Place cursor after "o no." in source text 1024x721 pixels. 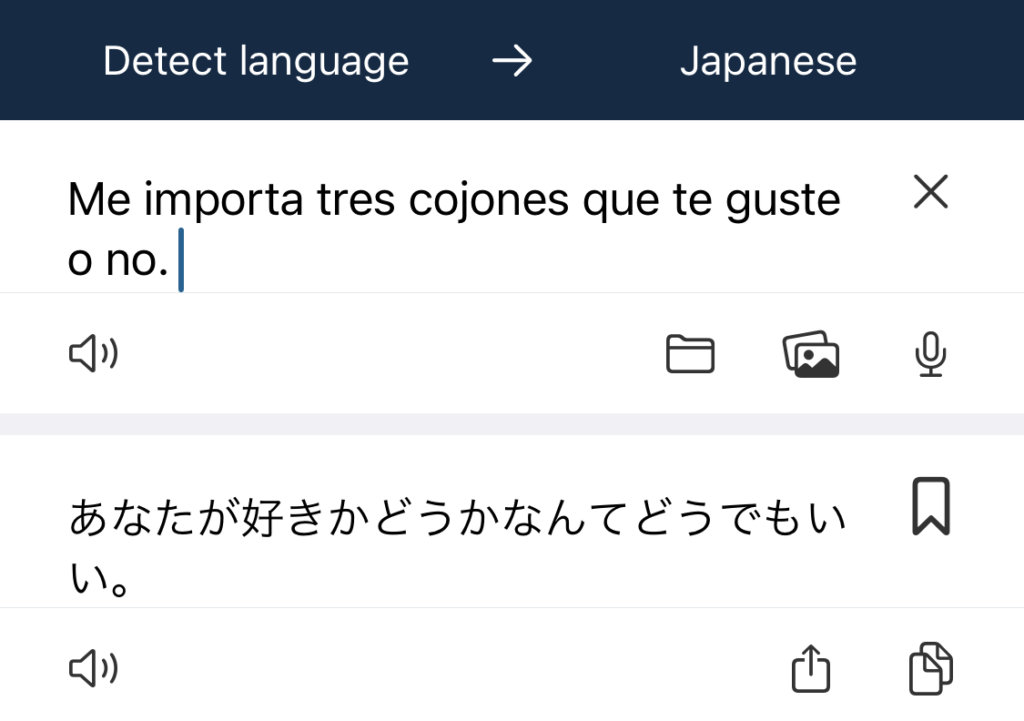click(x=176, y=260)
